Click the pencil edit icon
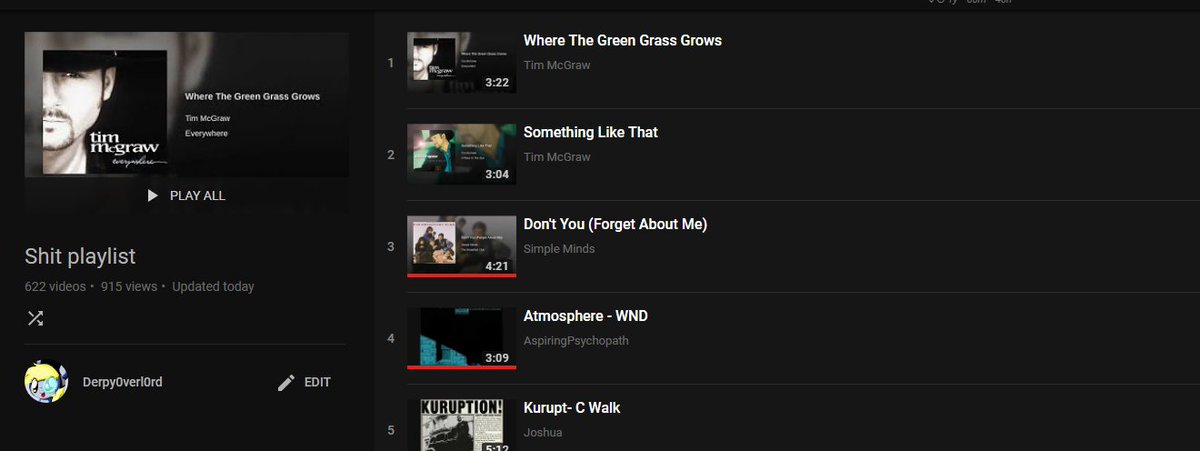This screenshot has width=1200, height=451. (286, 382)
